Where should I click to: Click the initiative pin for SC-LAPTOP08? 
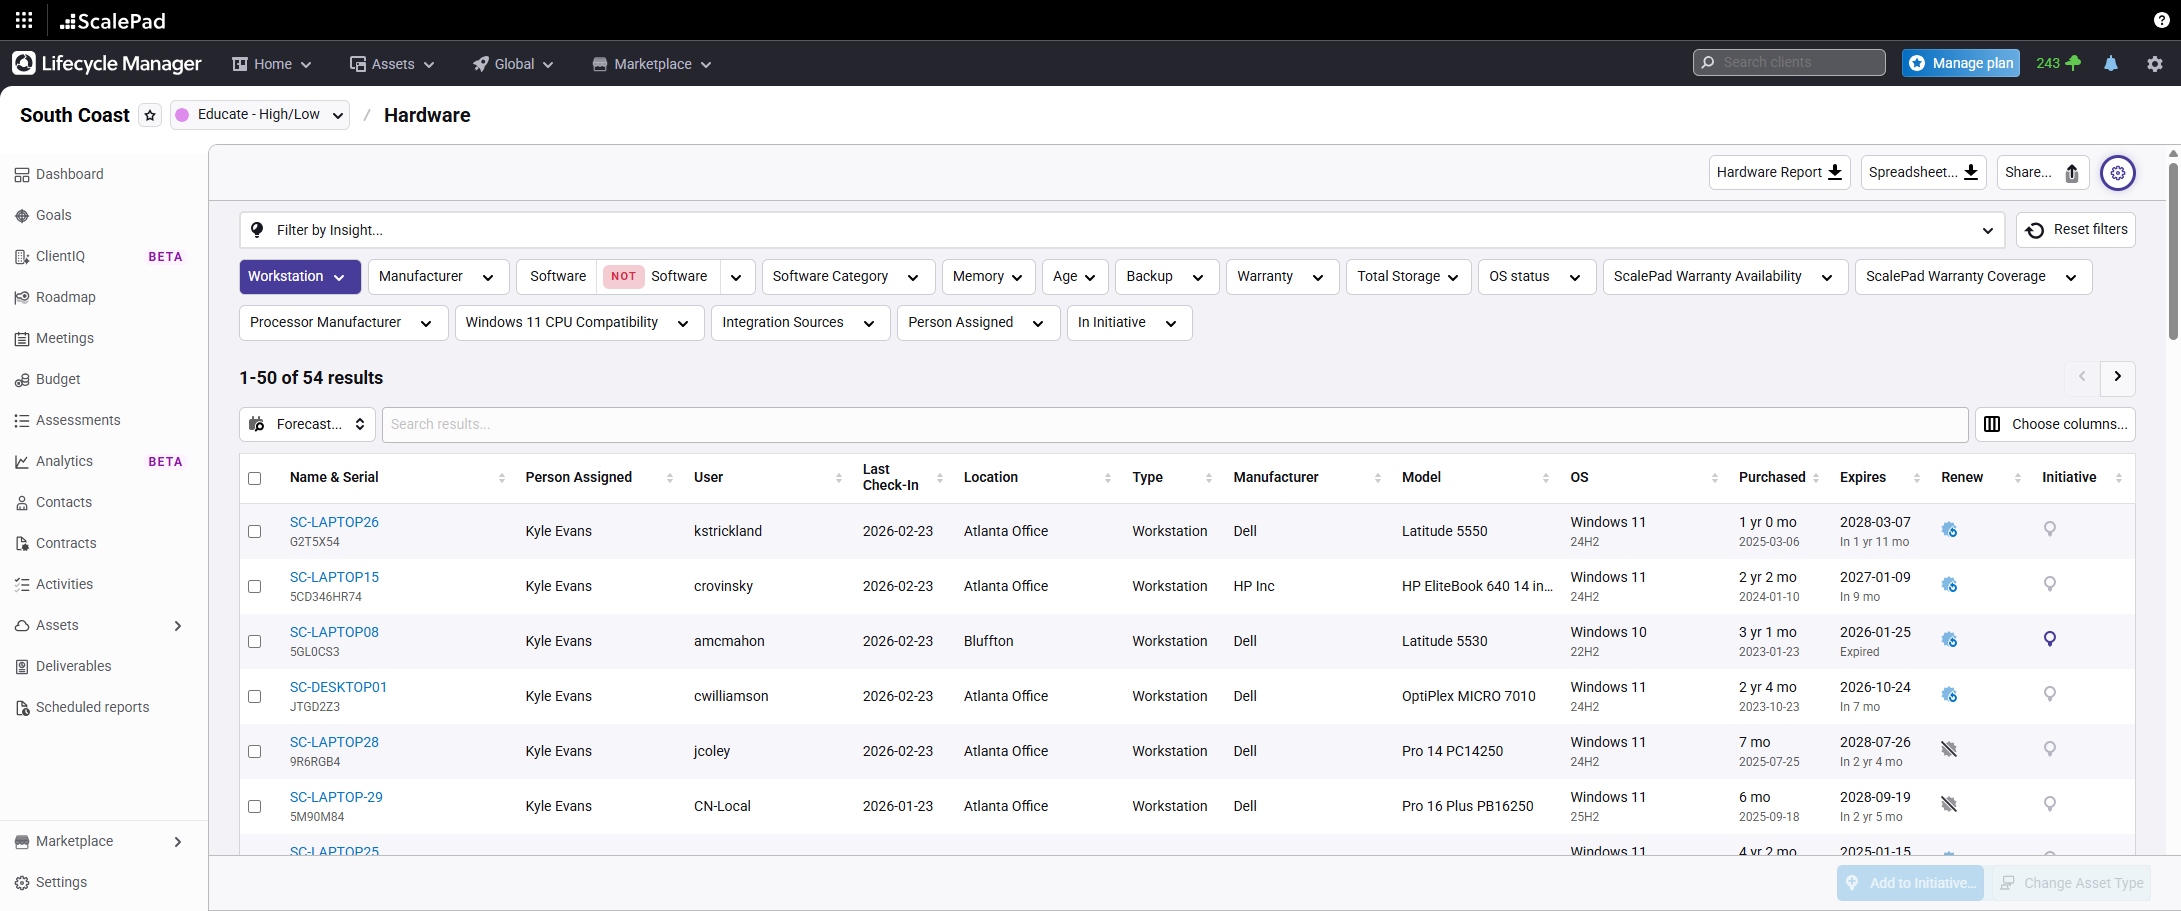pyautogui.click(x=2049, y=639)
